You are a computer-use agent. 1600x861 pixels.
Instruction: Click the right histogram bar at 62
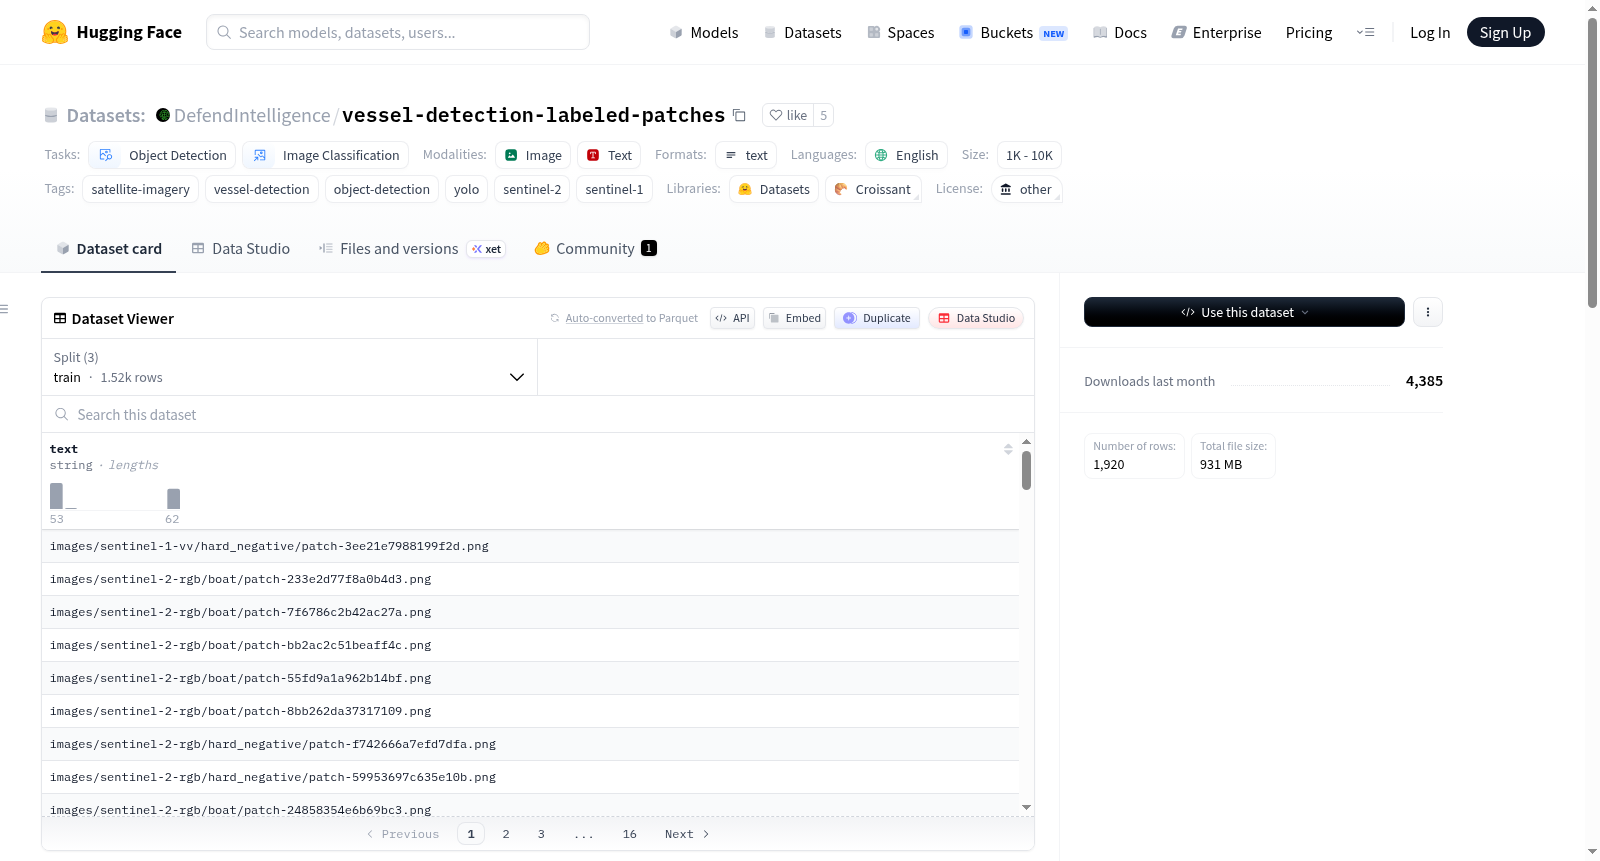(173, 499)
